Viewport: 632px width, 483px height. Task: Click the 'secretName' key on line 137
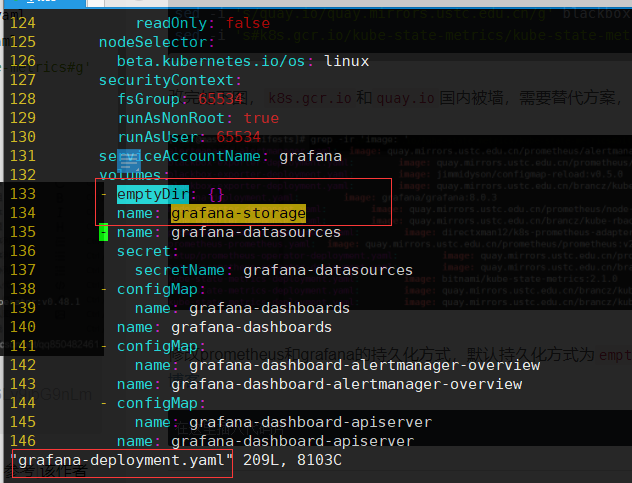(180, 270)
